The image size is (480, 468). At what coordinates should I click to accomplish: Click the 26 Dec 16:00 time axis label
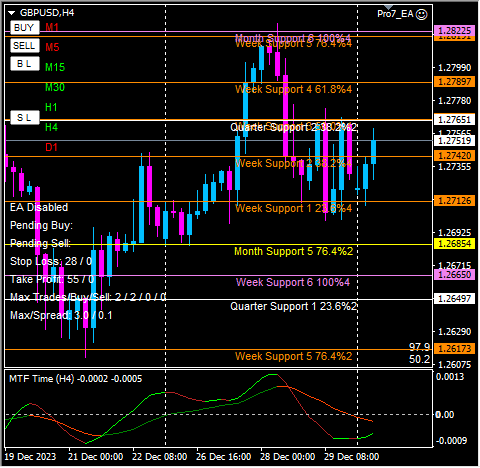(x=224, y=457)
